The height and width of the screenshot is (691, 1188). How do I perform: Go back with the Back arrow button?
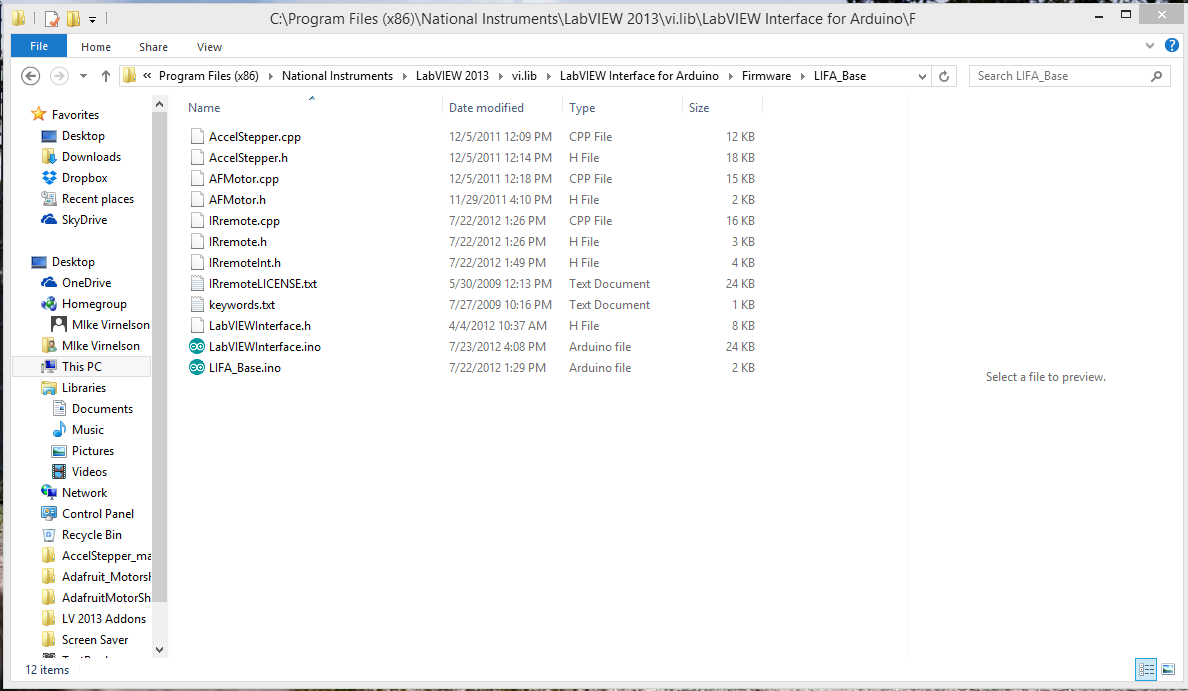tap(30, 76)
